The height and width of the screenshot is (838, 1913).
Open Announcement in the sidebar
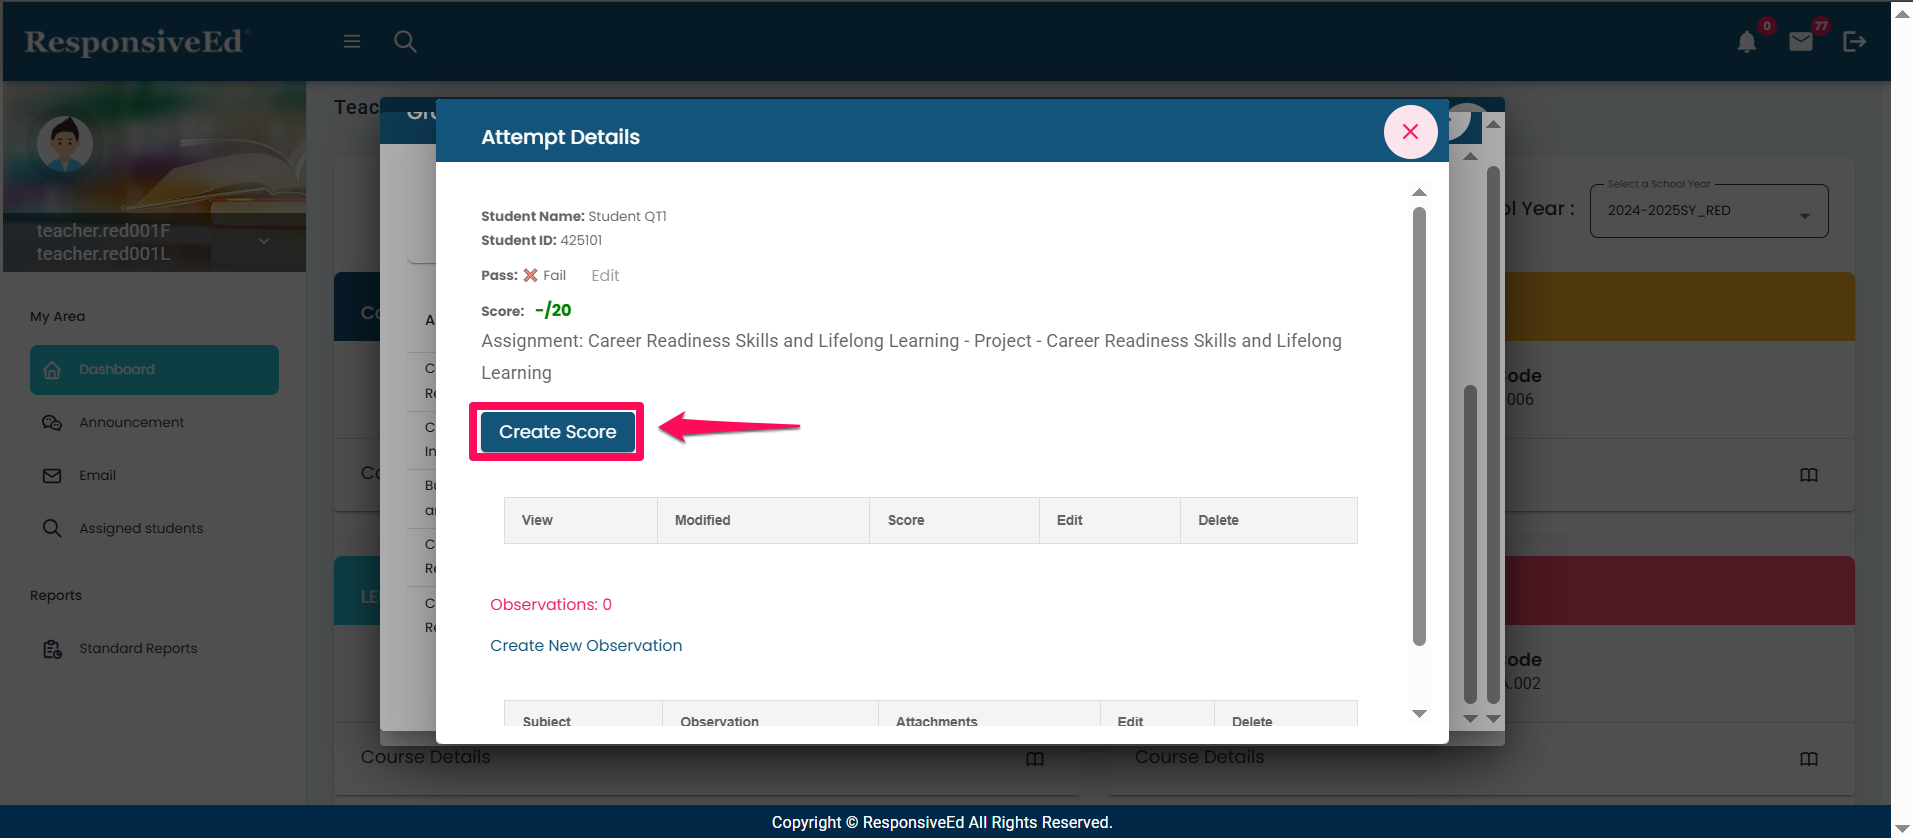(x=131, y=423)
